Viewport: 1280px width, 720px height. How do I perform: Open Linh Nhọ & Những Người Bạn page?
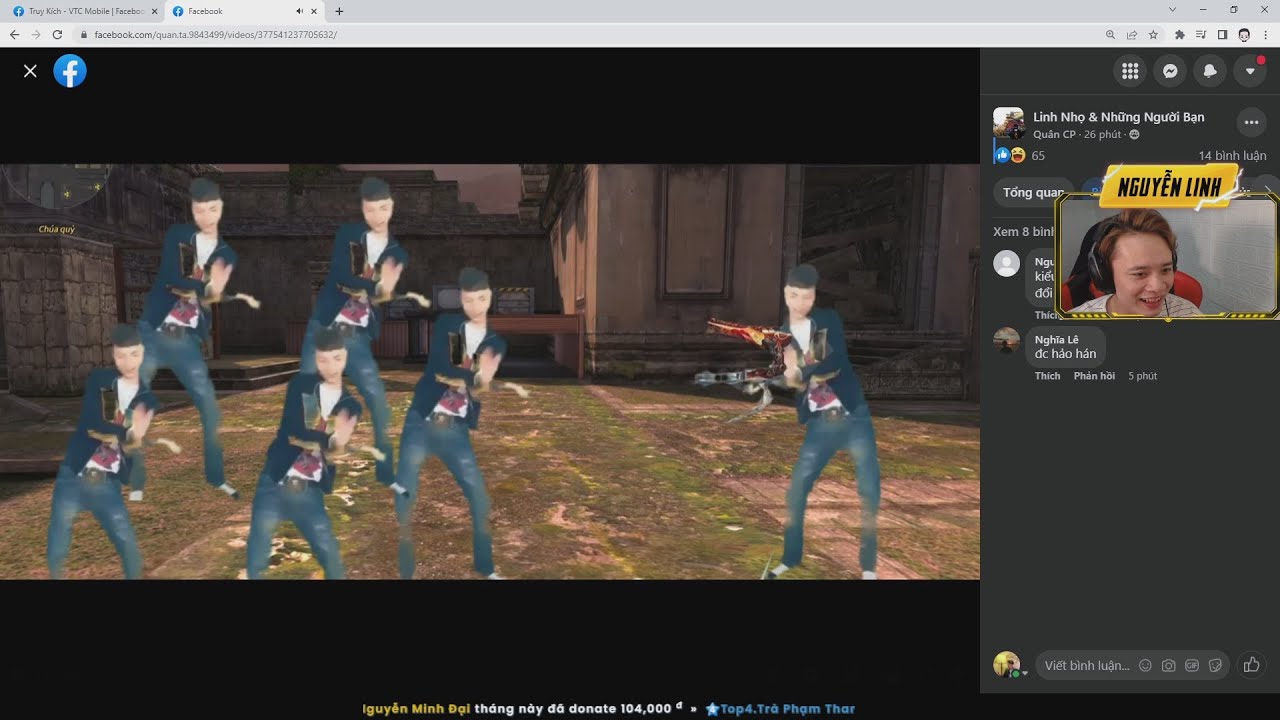[x=1118, y=117]
